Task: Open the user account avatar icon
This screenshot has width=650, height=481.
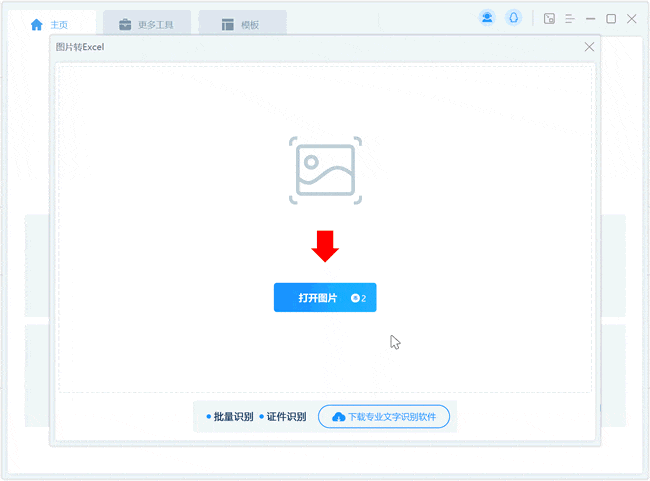Action: tap(487, 18)
